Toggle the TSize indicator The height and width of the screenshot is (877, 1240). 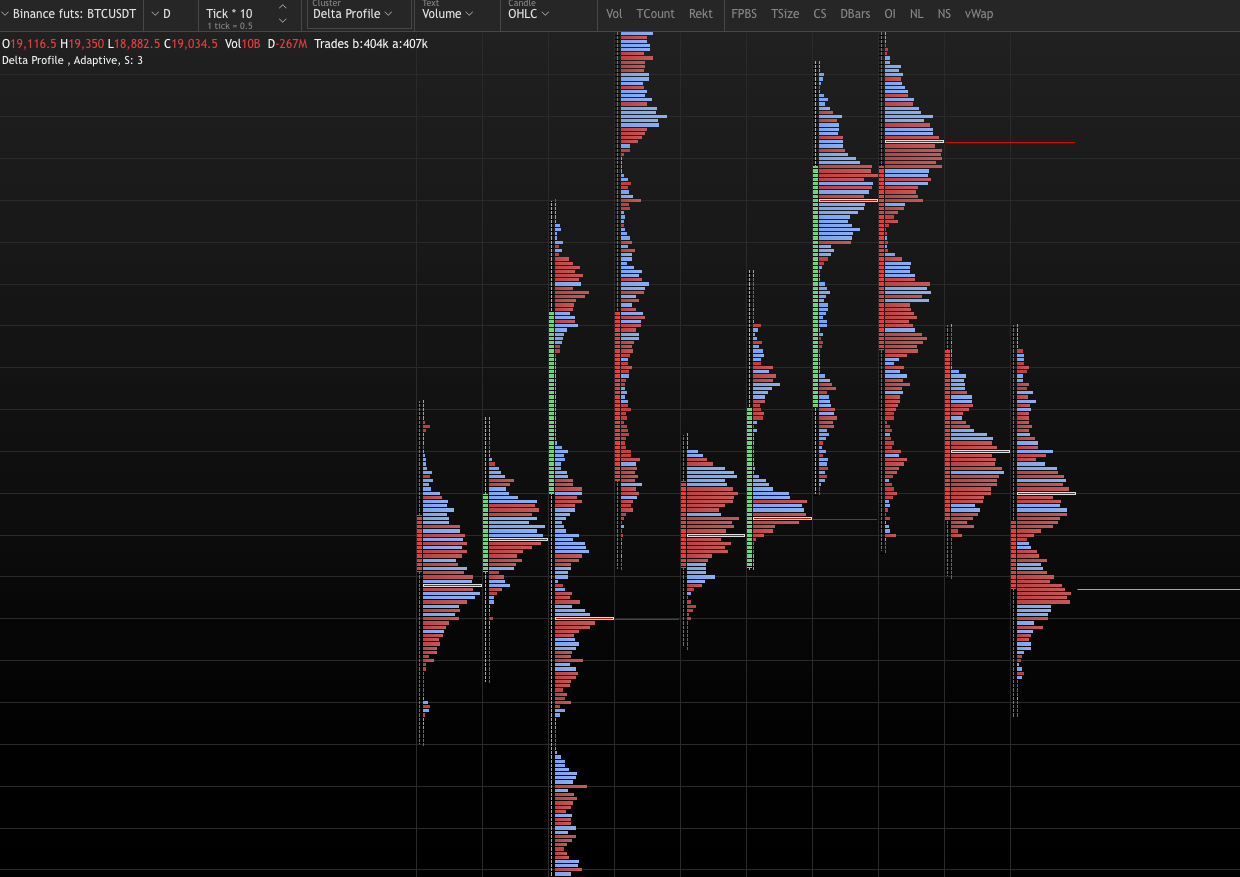pos(785,14)
